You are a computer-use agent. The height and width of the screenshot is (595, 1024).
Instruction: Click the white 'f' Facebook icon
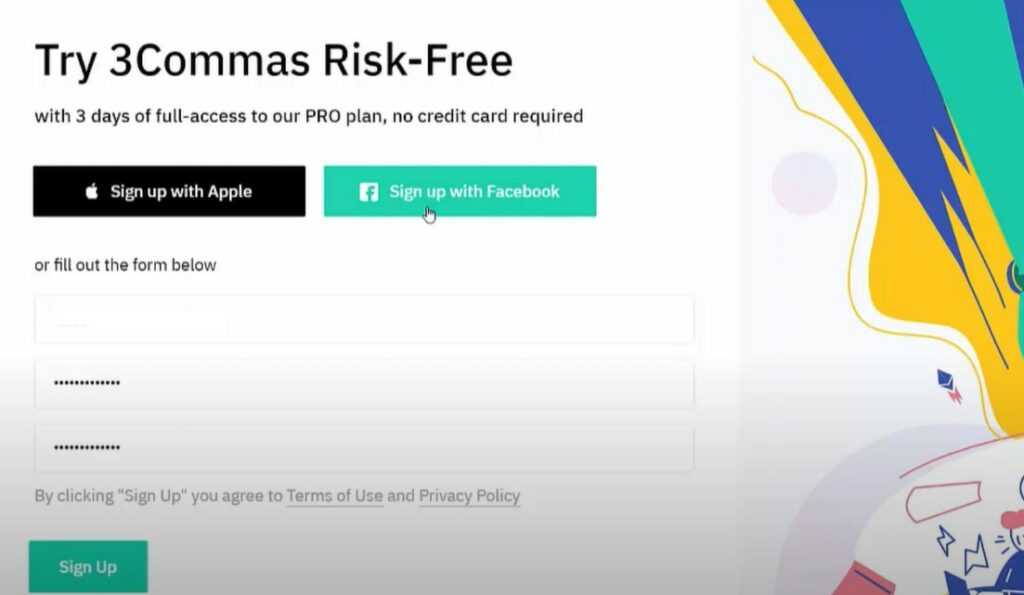tap(368, 191)
